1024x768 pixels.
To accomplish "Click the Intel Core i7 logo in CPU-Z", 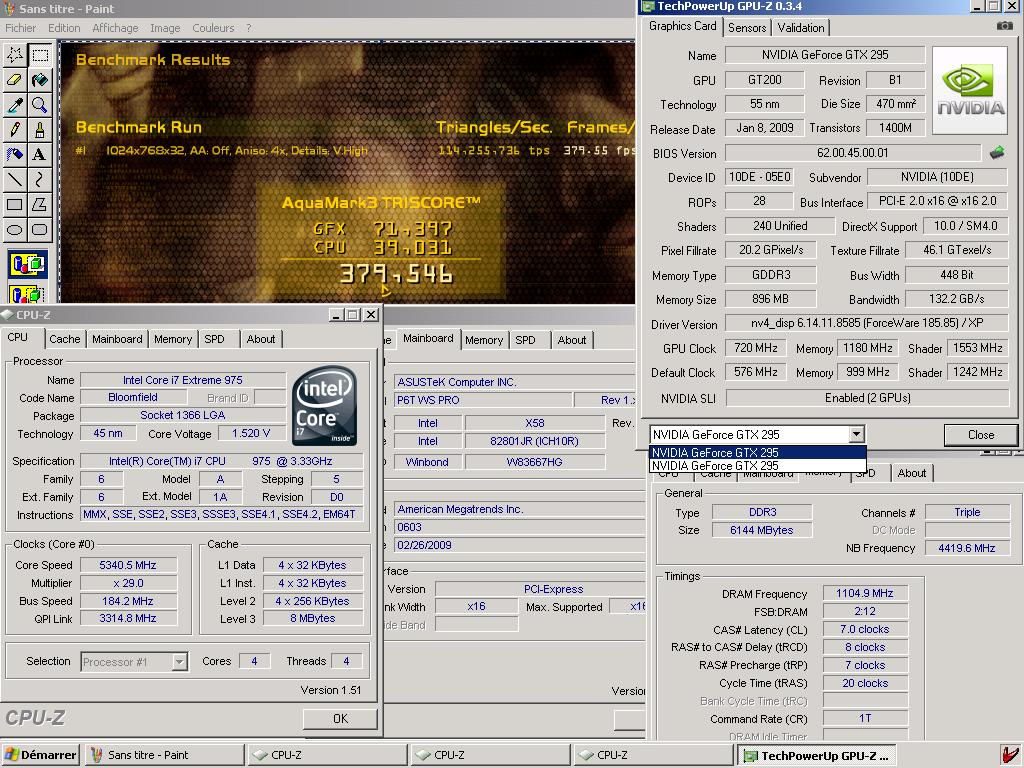I will click(x=325, y=406).
